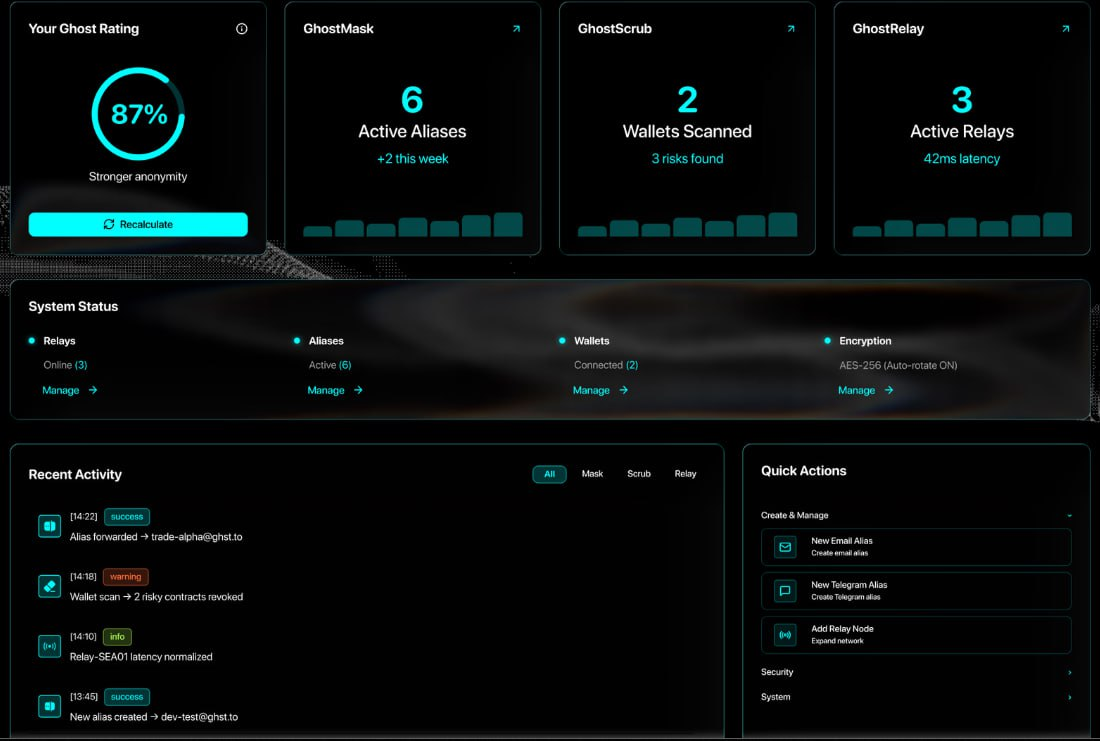Open GhostScrub via its arrow icon
The width and height of the screenshot is (1100, 741).
tap(791, 29)
